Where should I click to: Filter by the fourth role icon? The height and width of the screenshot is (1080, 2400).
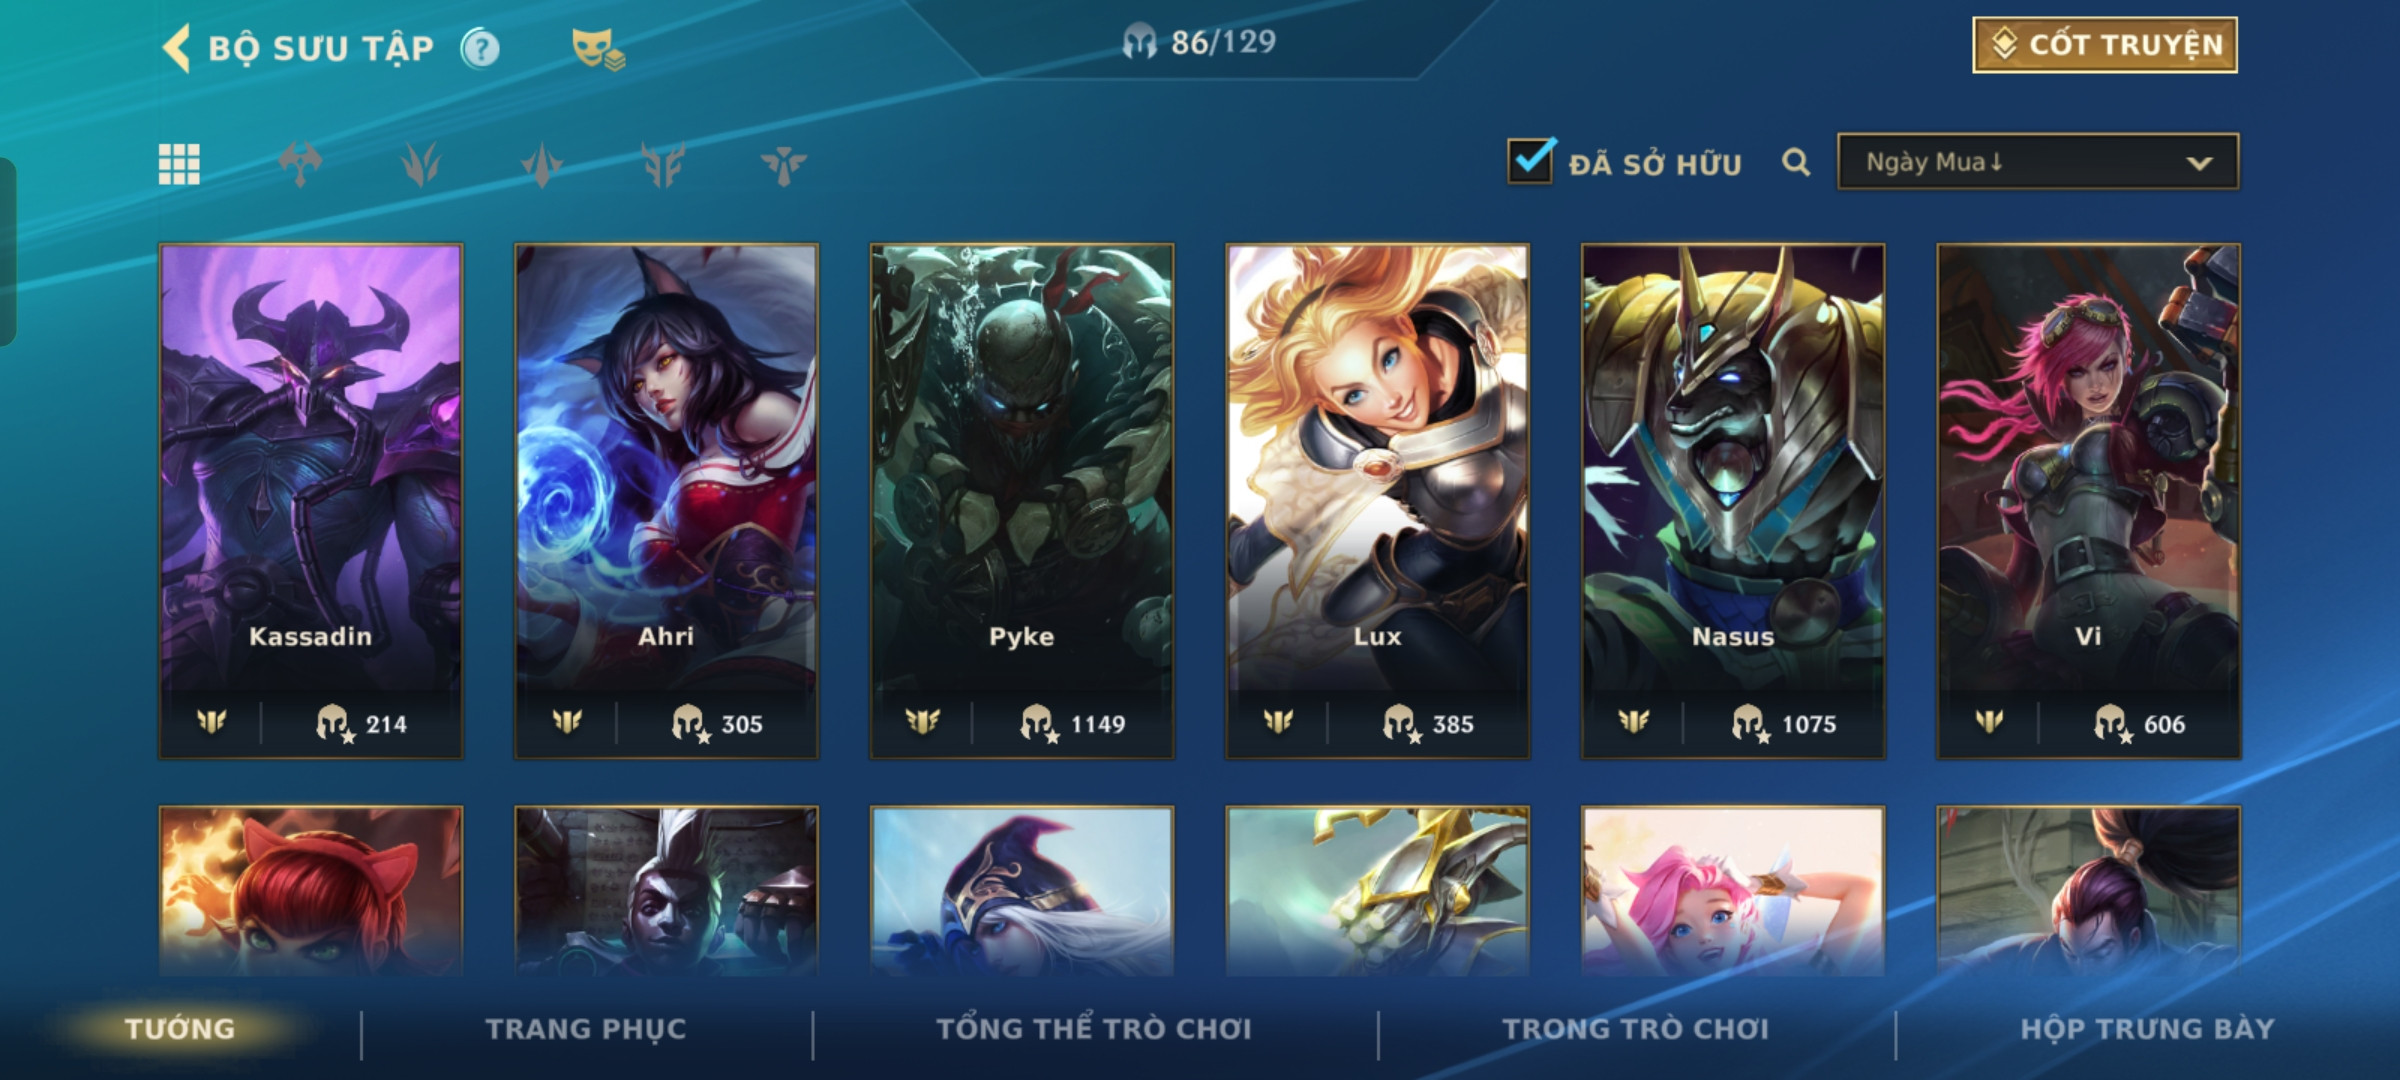663,164
